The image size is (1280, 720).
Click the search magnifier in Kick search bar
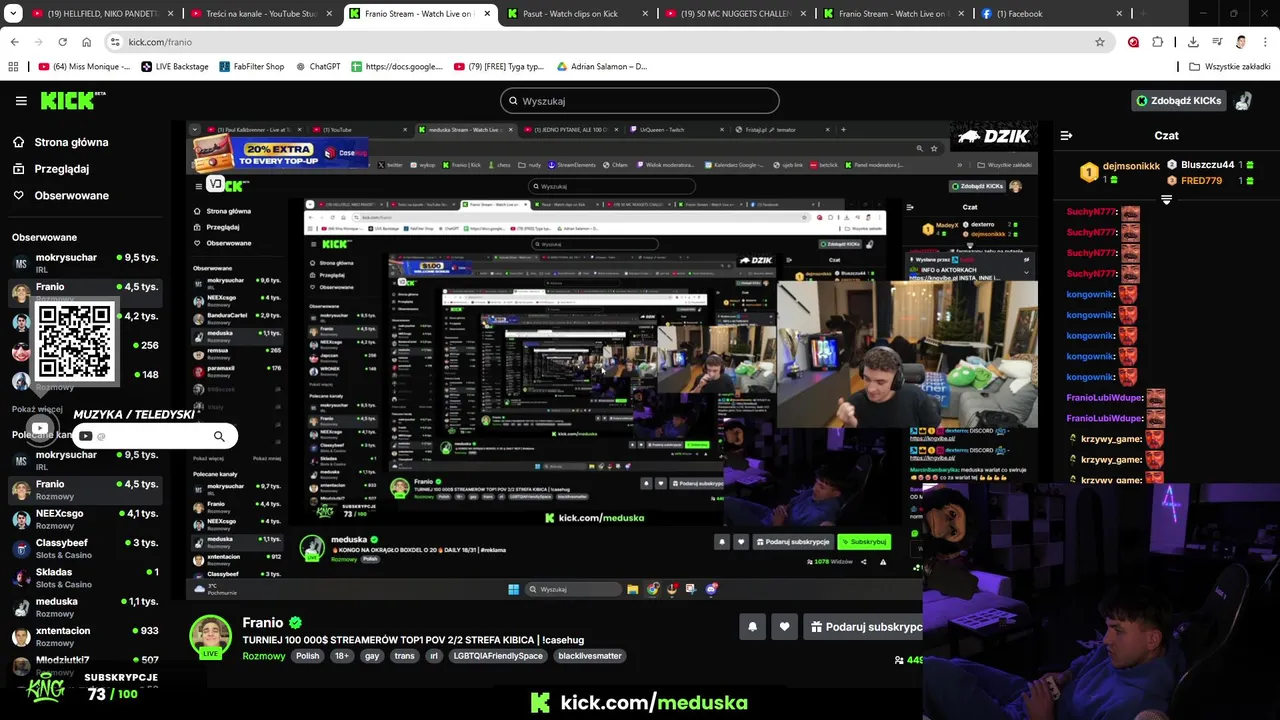[x=513, y=101]
